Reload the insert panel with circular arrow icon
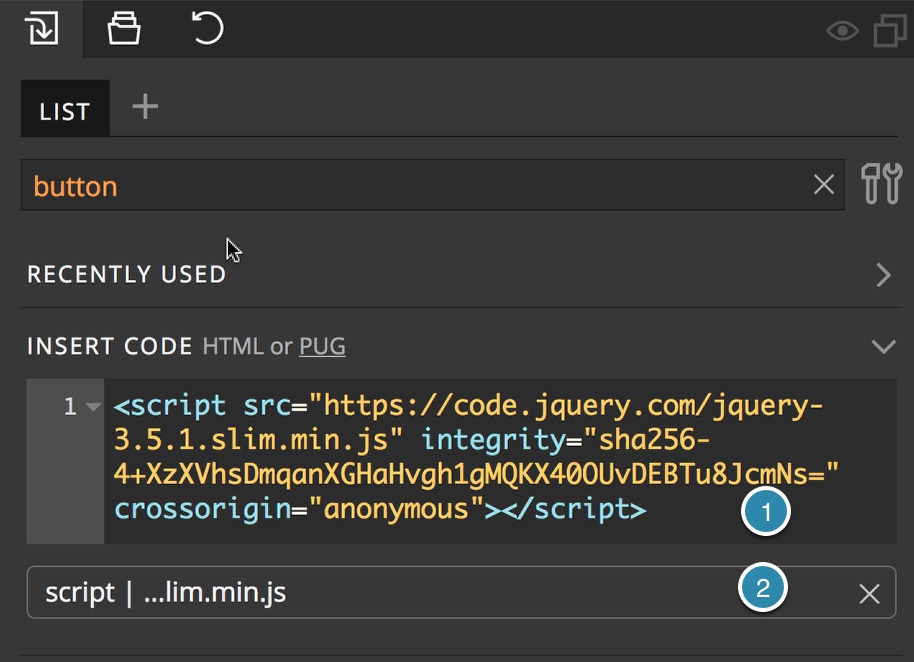 click(x=206, y=29)
